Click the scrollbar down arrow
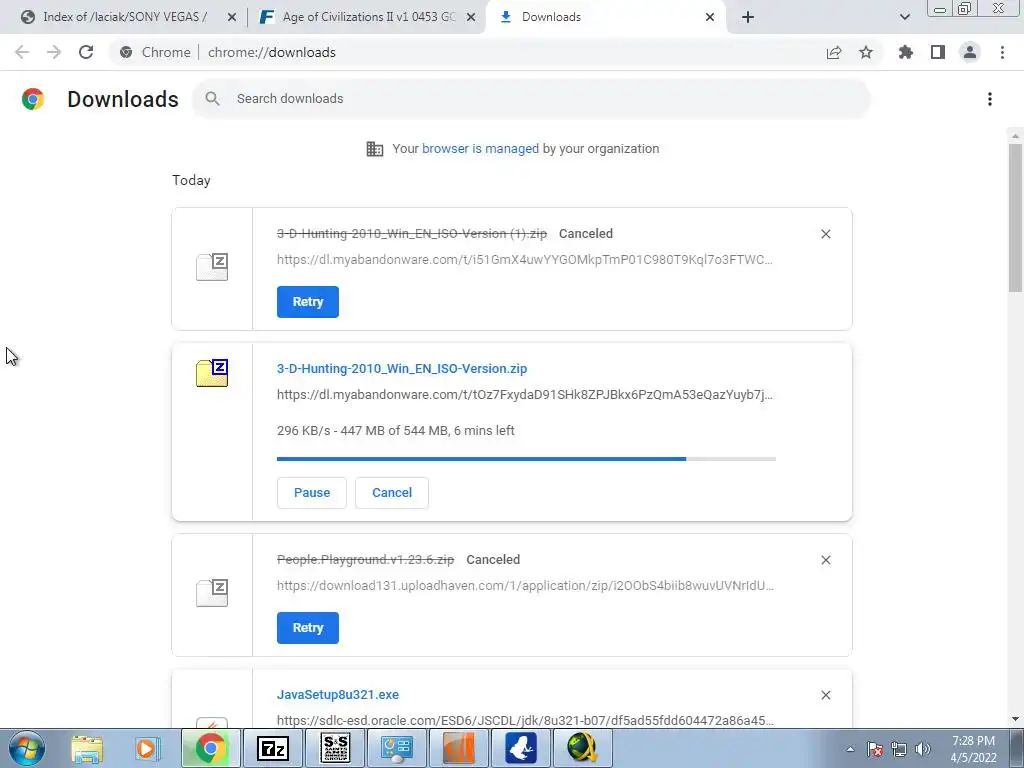1024x768 pixels. (1015, 719)
